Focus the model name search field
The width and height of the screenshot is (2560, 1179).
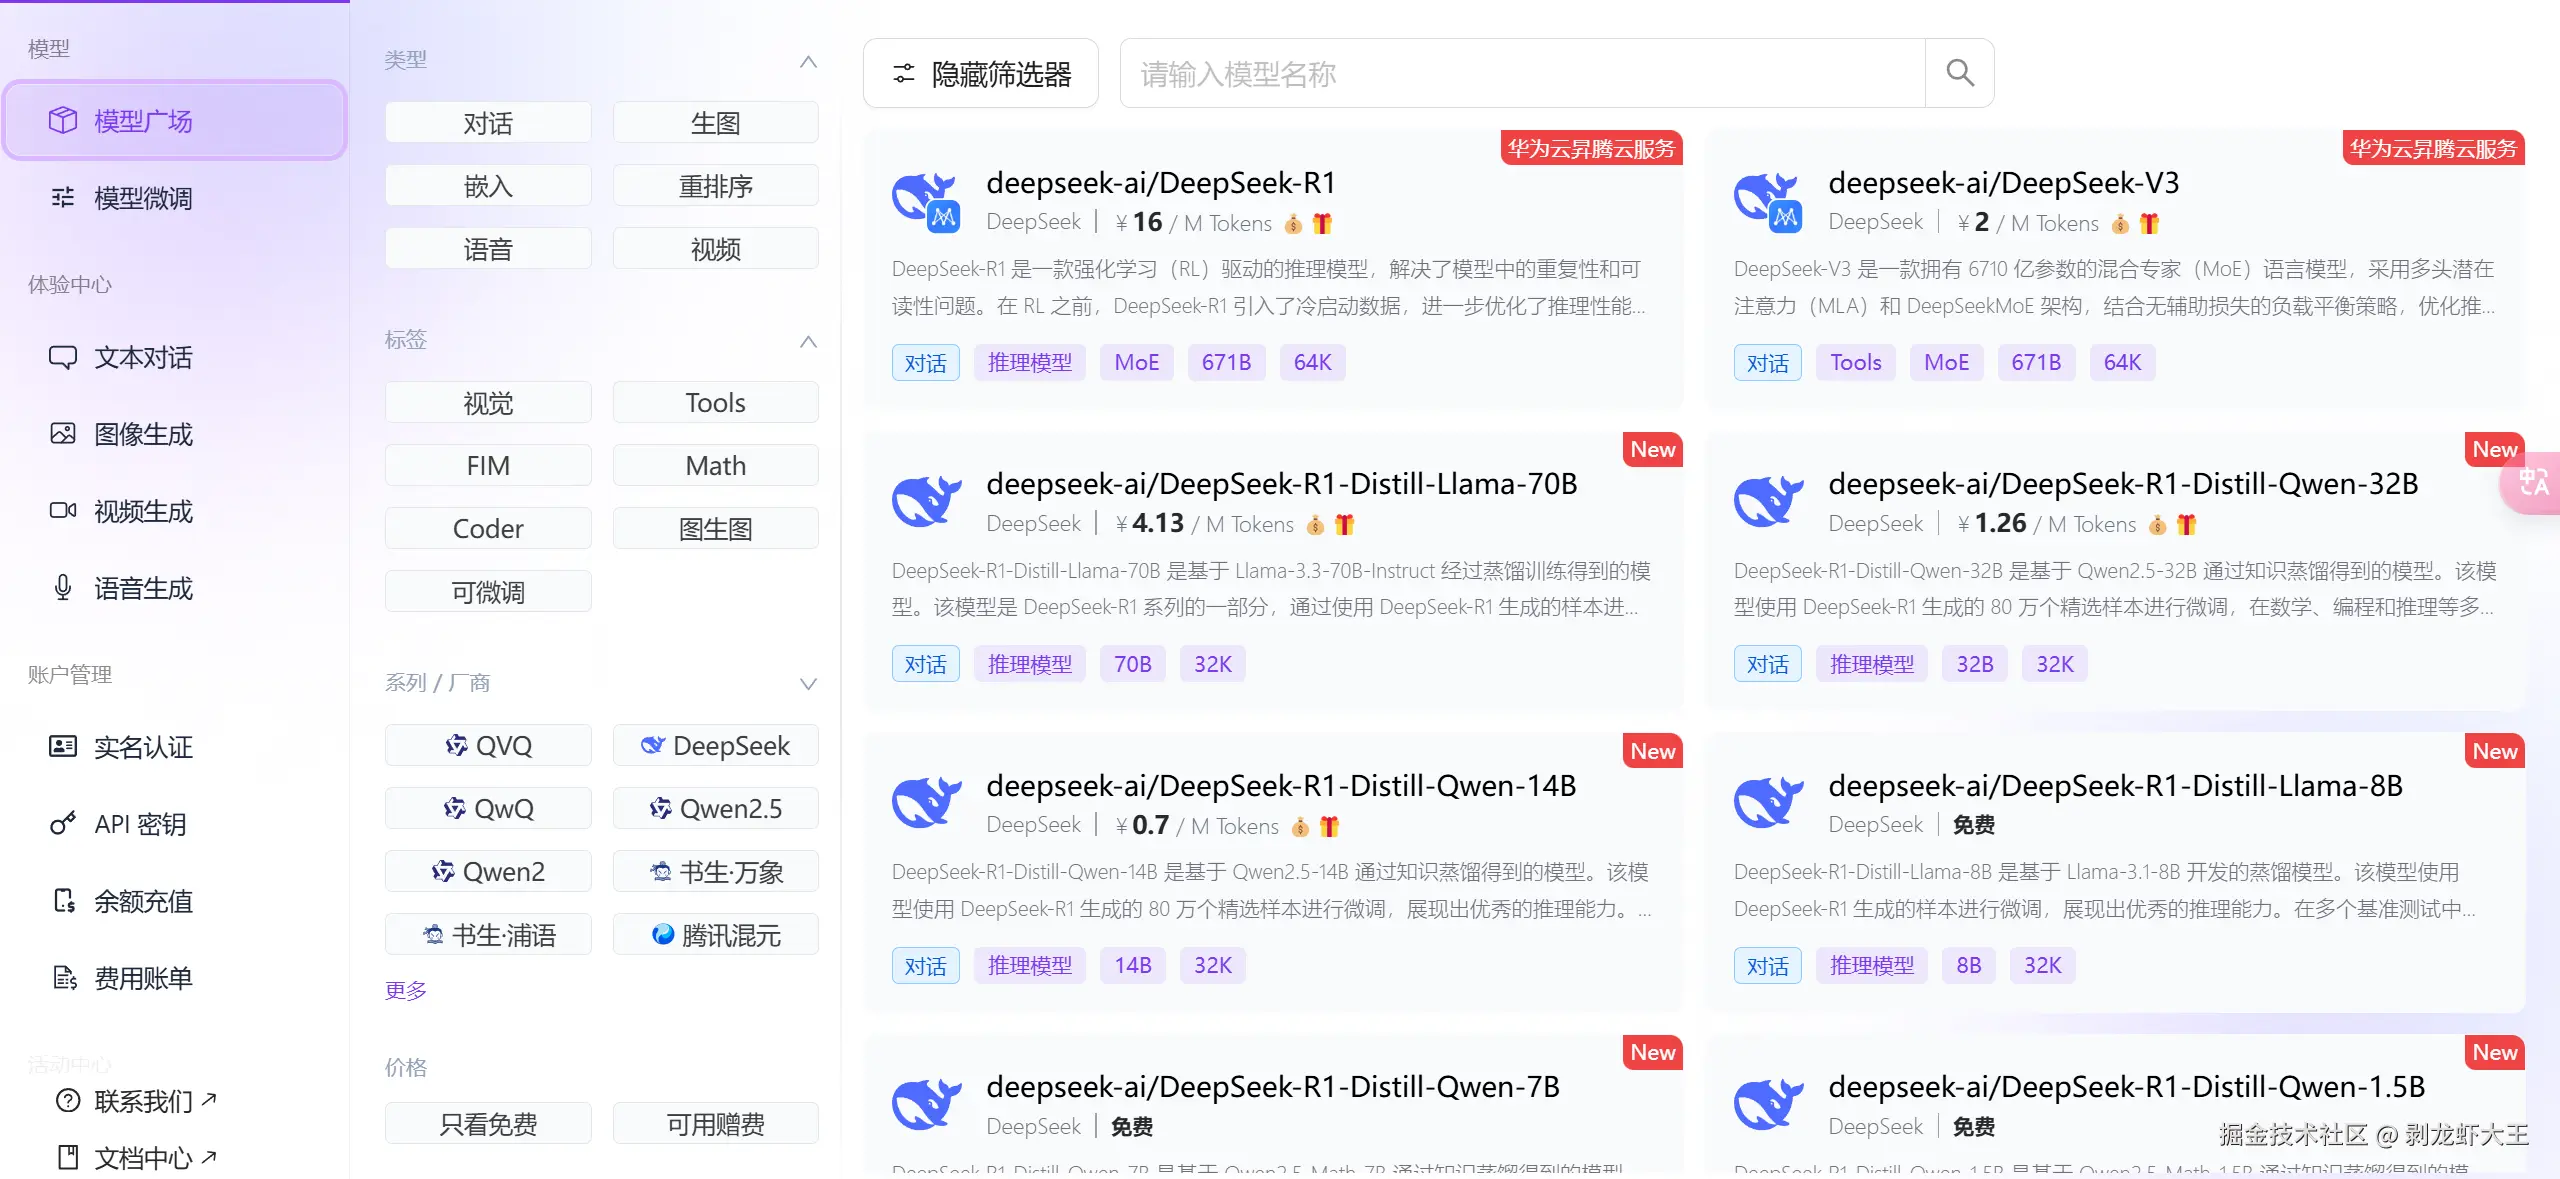click(x=1520, y=73)
